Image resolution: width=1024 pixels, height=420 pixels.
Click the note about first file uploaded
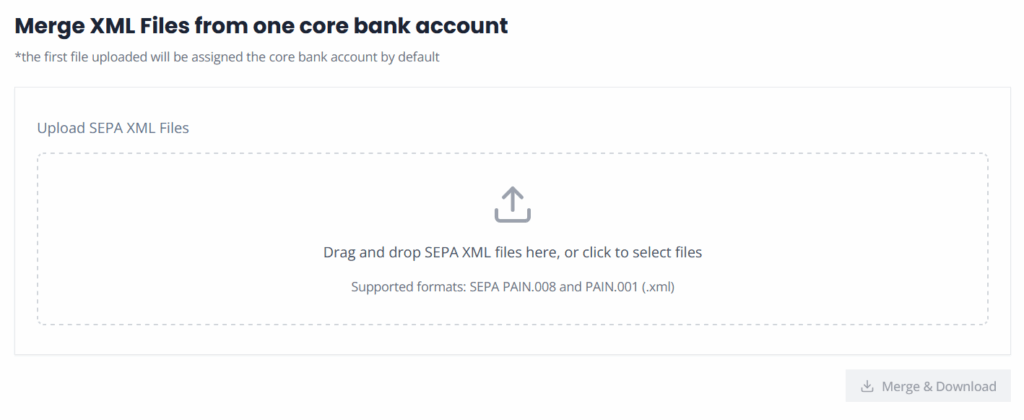pyautogui.click(x=227, y=56)
